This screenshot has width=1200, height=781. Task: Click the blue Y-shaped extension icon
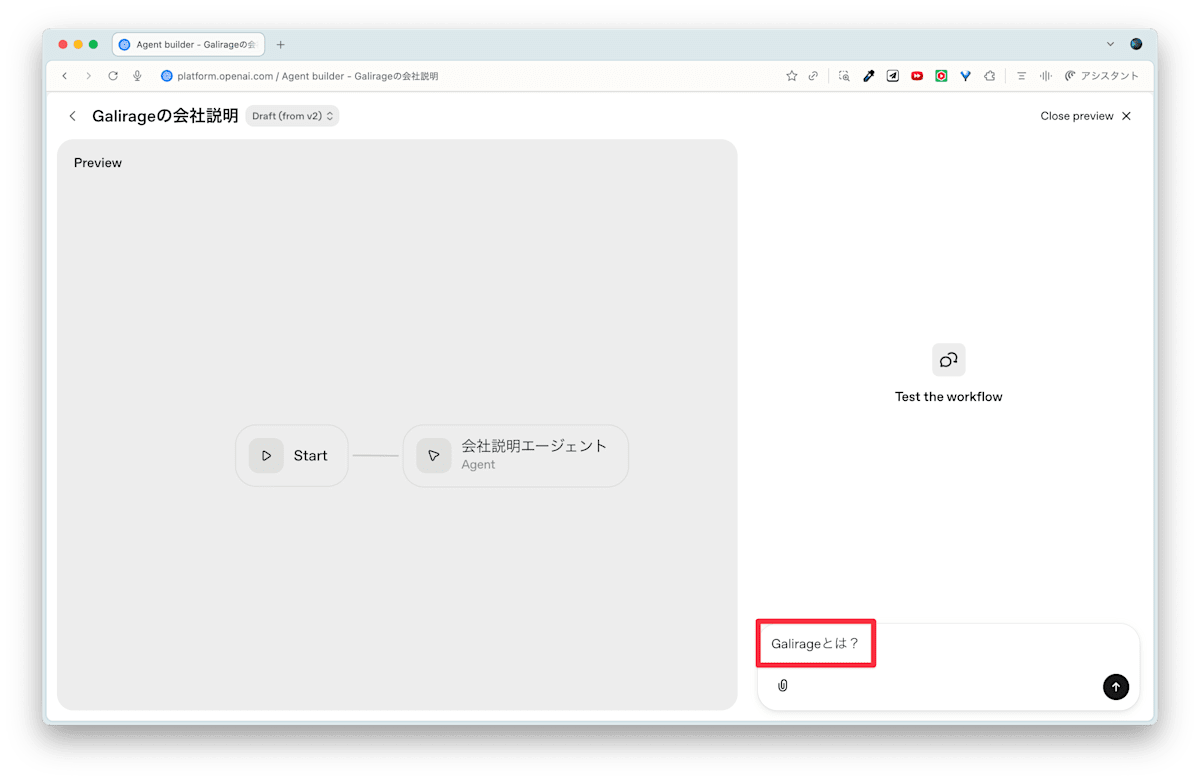tap(965, 76)
